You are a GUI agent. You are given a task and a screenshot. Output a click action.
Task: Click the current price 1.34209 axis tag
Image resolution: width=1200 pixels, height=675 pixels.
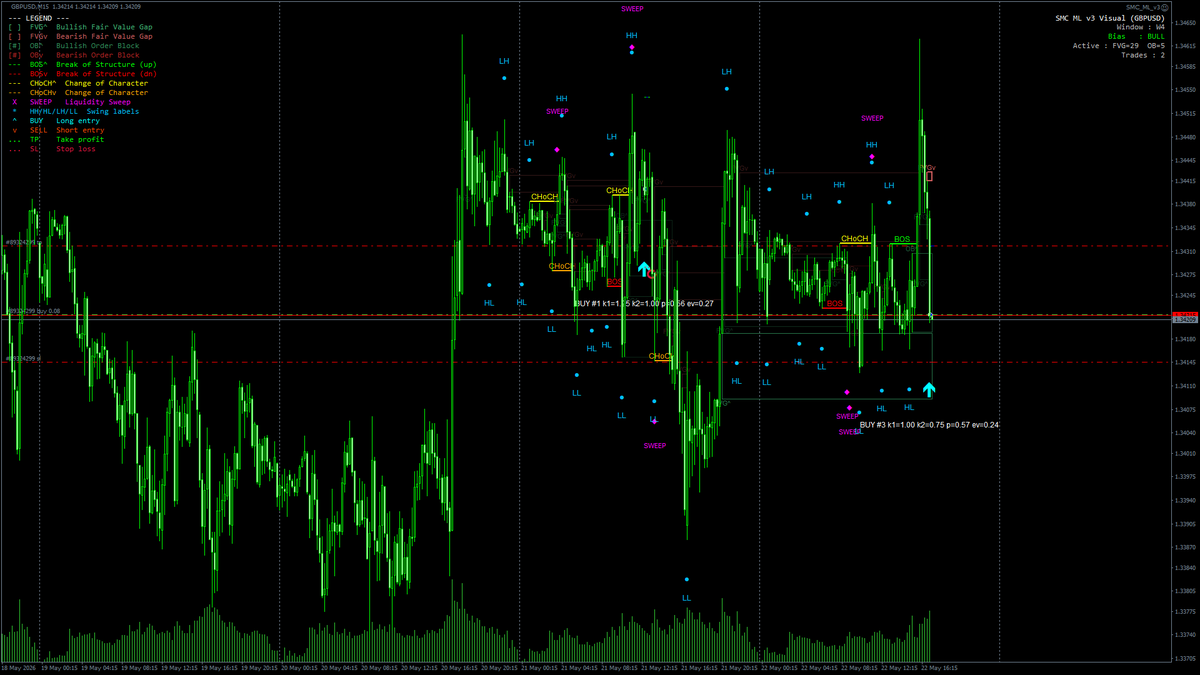(x=1185, y=320)
